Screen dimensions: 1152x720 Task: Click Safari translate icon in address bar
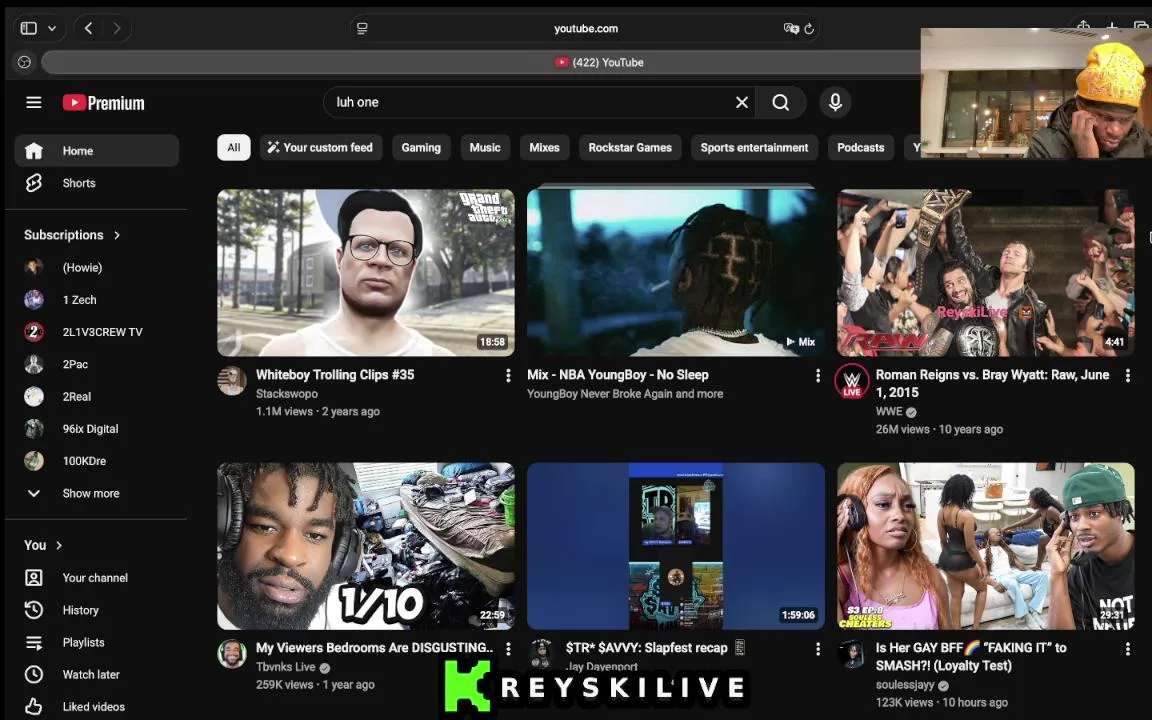click(791, 29)
